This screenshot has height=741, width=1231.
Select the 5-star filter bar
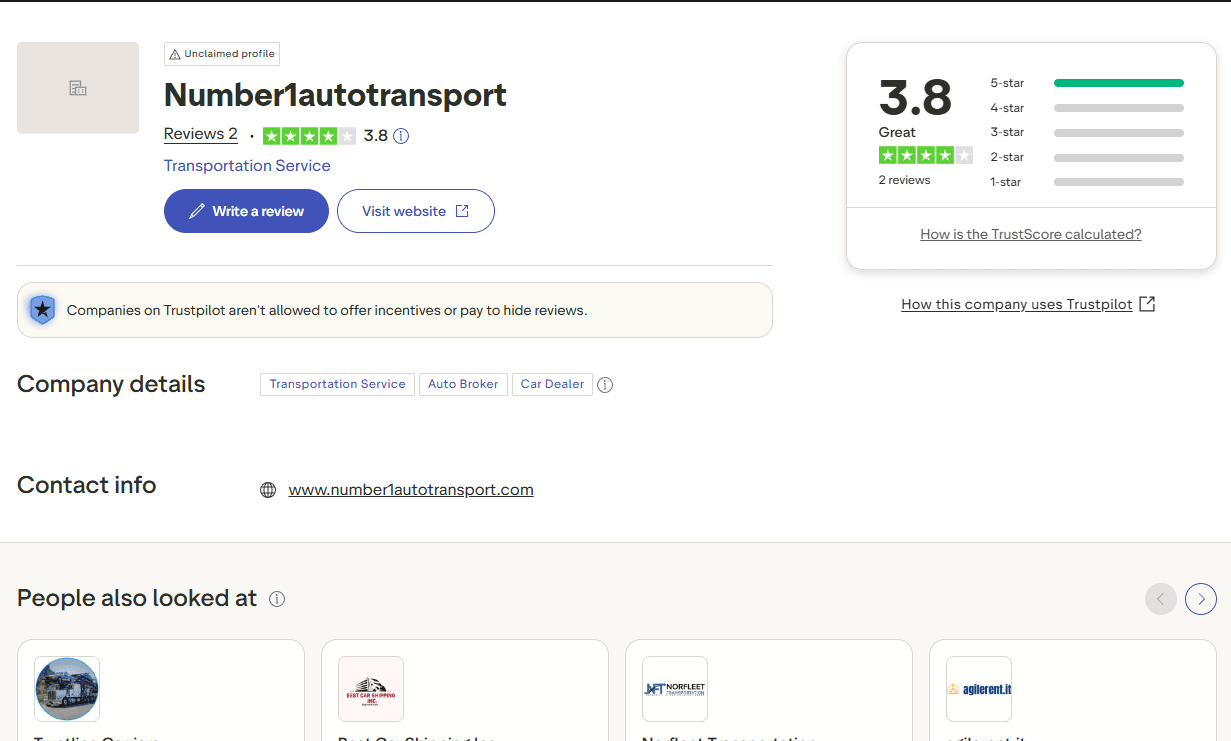(x=1118, y=82)
